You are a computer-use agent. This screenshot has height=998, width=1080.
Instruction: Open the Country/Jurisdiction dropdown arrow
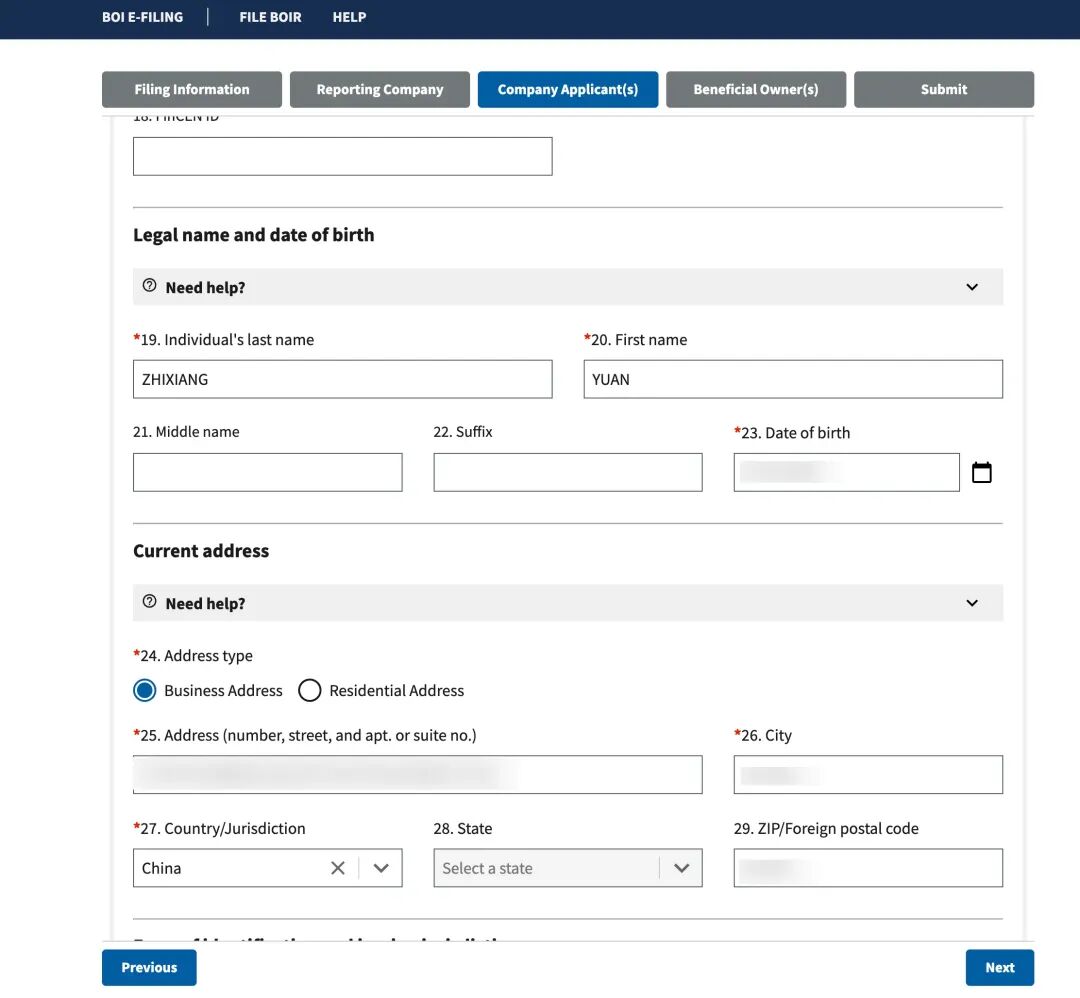coord(381,868)
